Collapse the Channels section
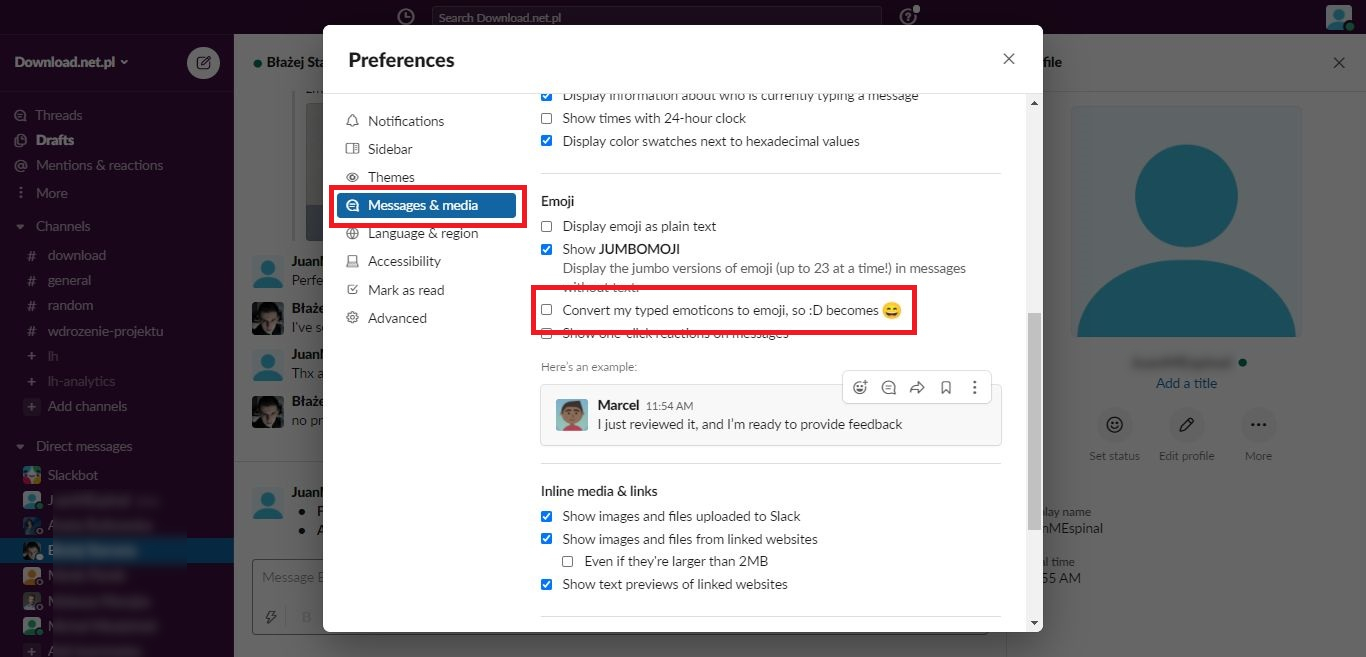Viewport: 1366px width, 657px height. tap(20, 227)
